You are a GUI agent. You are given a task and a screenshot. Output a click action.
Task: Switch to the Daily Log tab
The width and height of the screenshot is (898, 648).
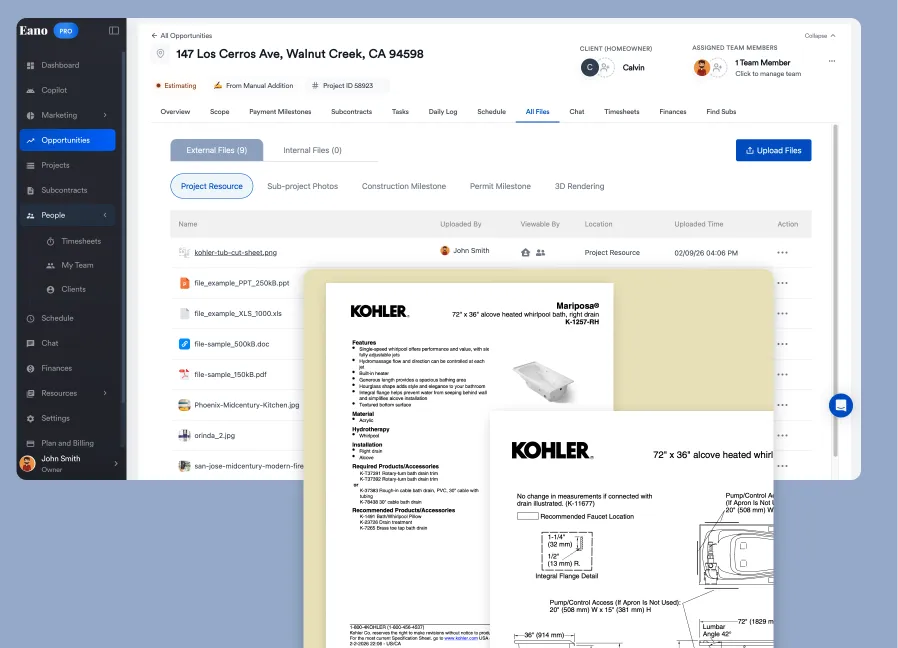[443, 112]
